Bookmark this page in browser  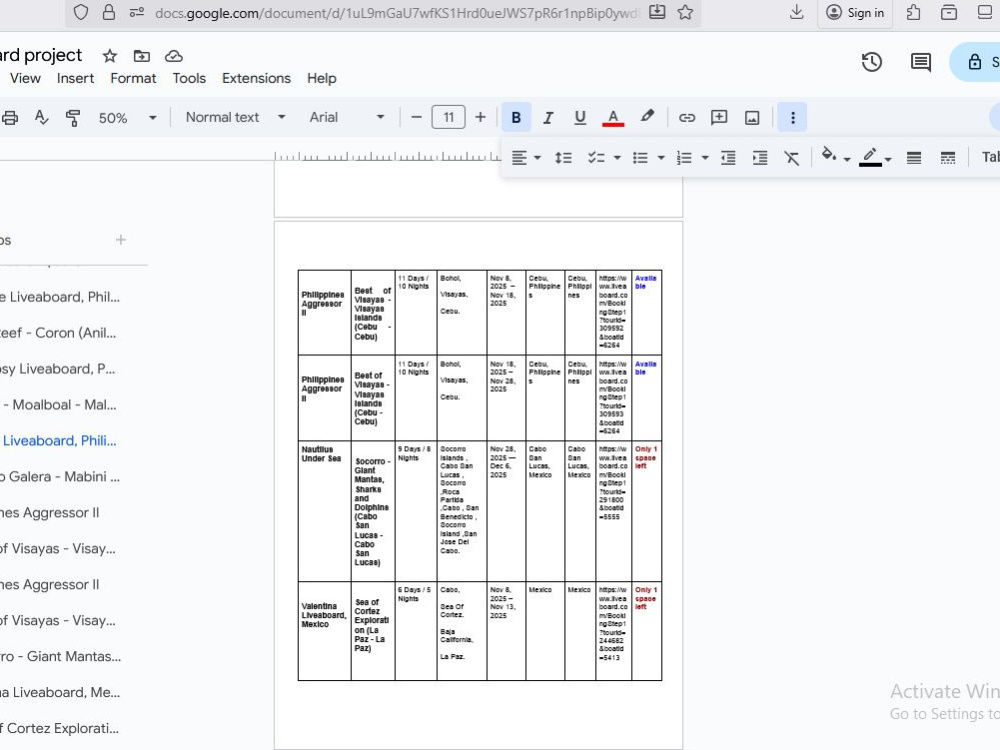[x=685, y=12]
